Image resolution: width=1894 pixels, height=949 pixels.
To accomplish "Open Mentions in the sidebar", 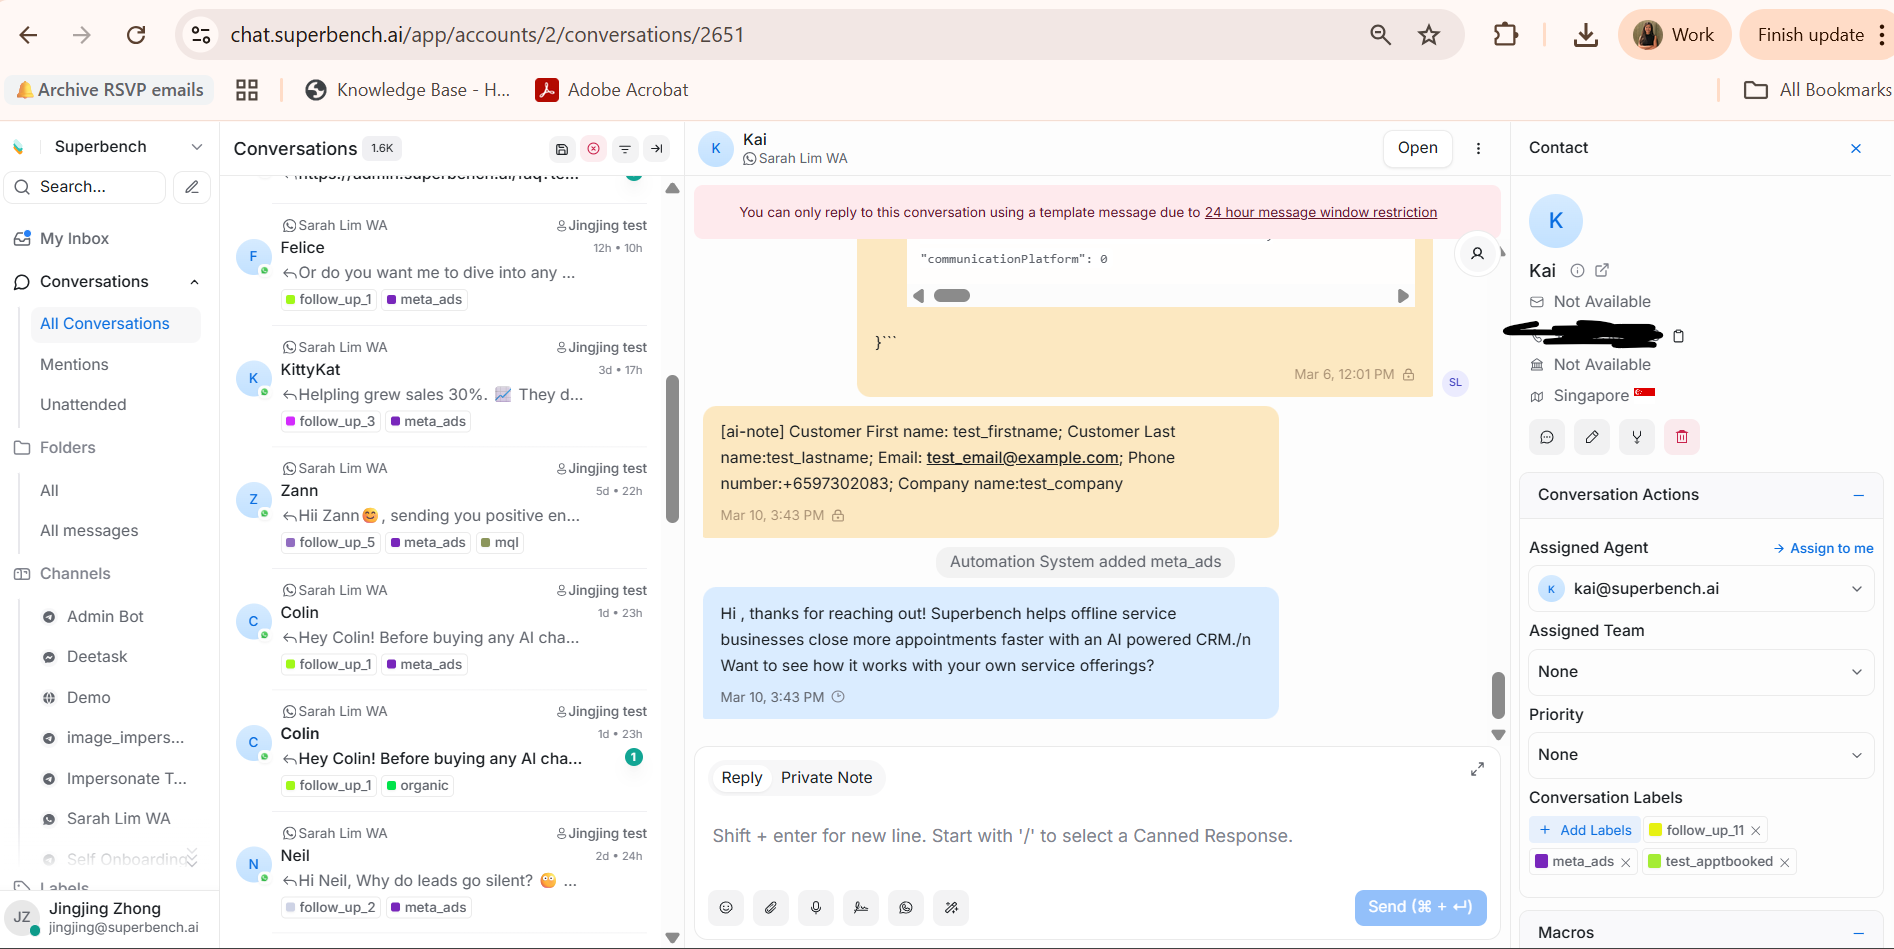I will pyautogui.click(x=74, y=365).
